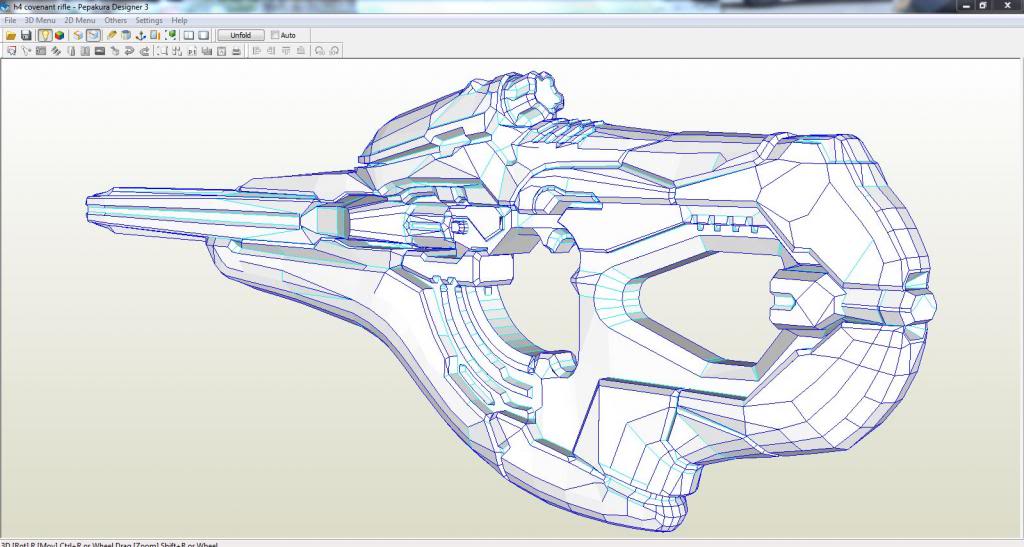Enable the Auto checkbox
Viewport: 1024px width, 547px height.
pyautogui.click(x=275, y=35)
